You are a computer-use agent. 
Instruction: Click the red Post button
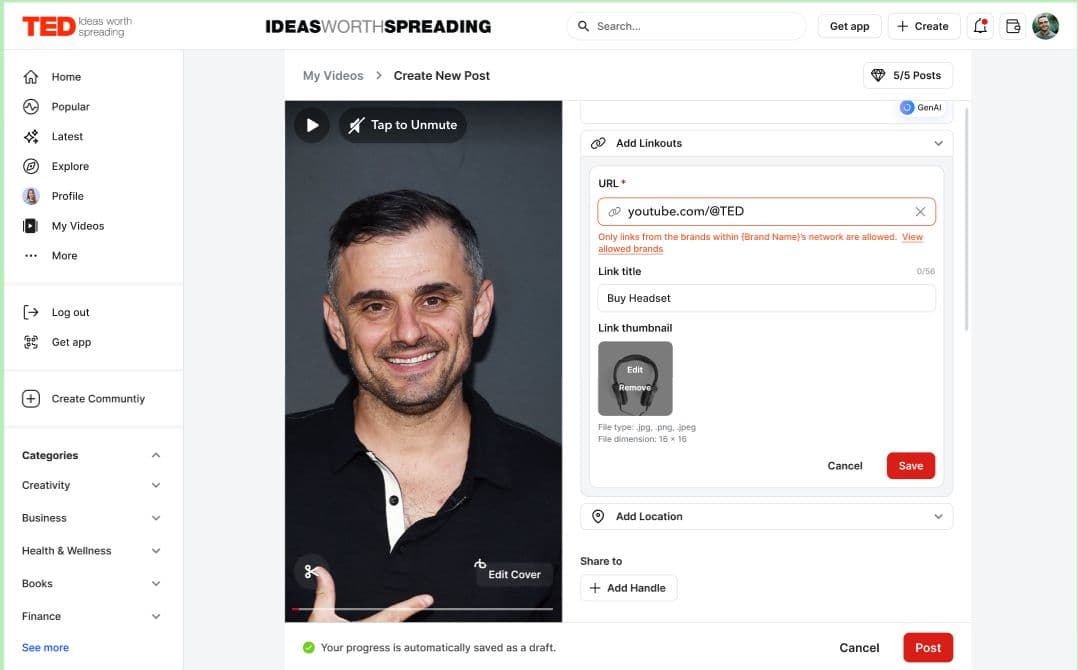pos(927,647)
